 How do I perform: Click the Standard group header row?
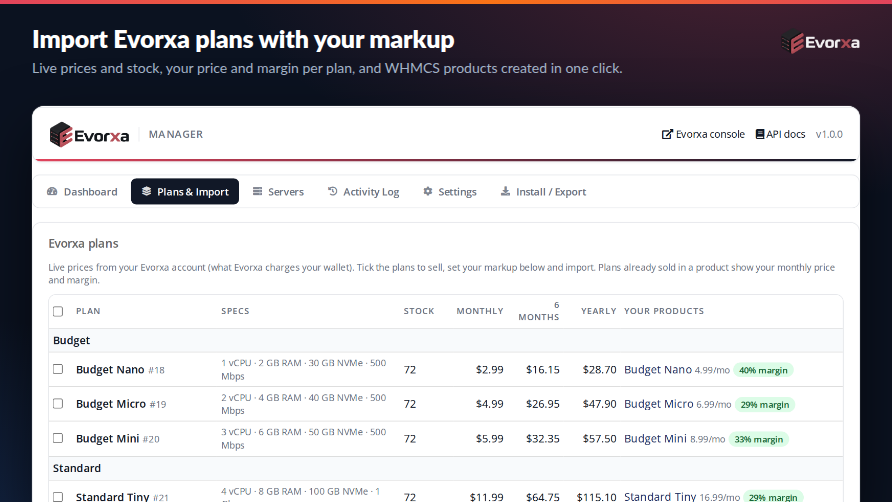(x=445, y=468)
